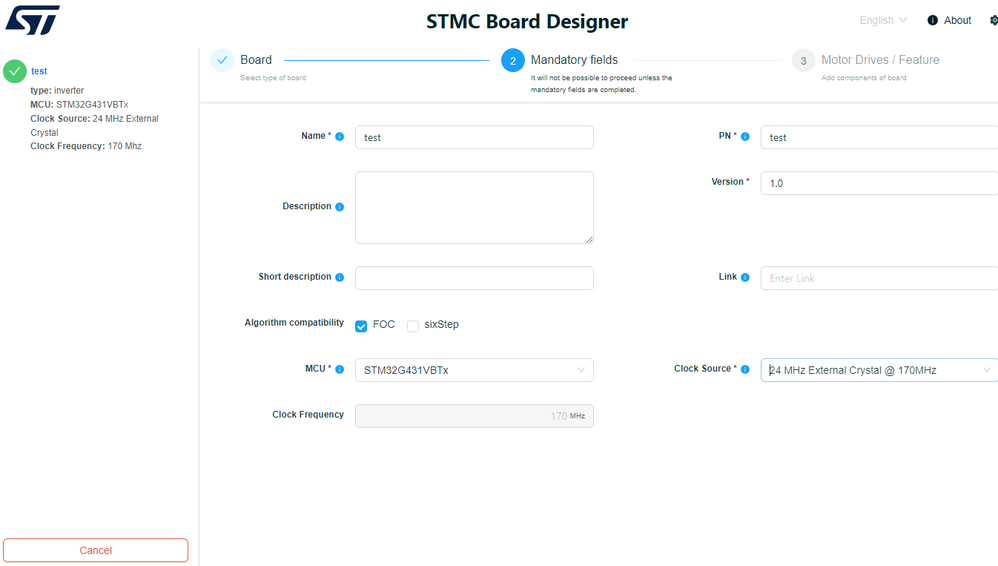Uncheck the FOC checkbox
The image size is (998, 566).
(x=361, y=326)
